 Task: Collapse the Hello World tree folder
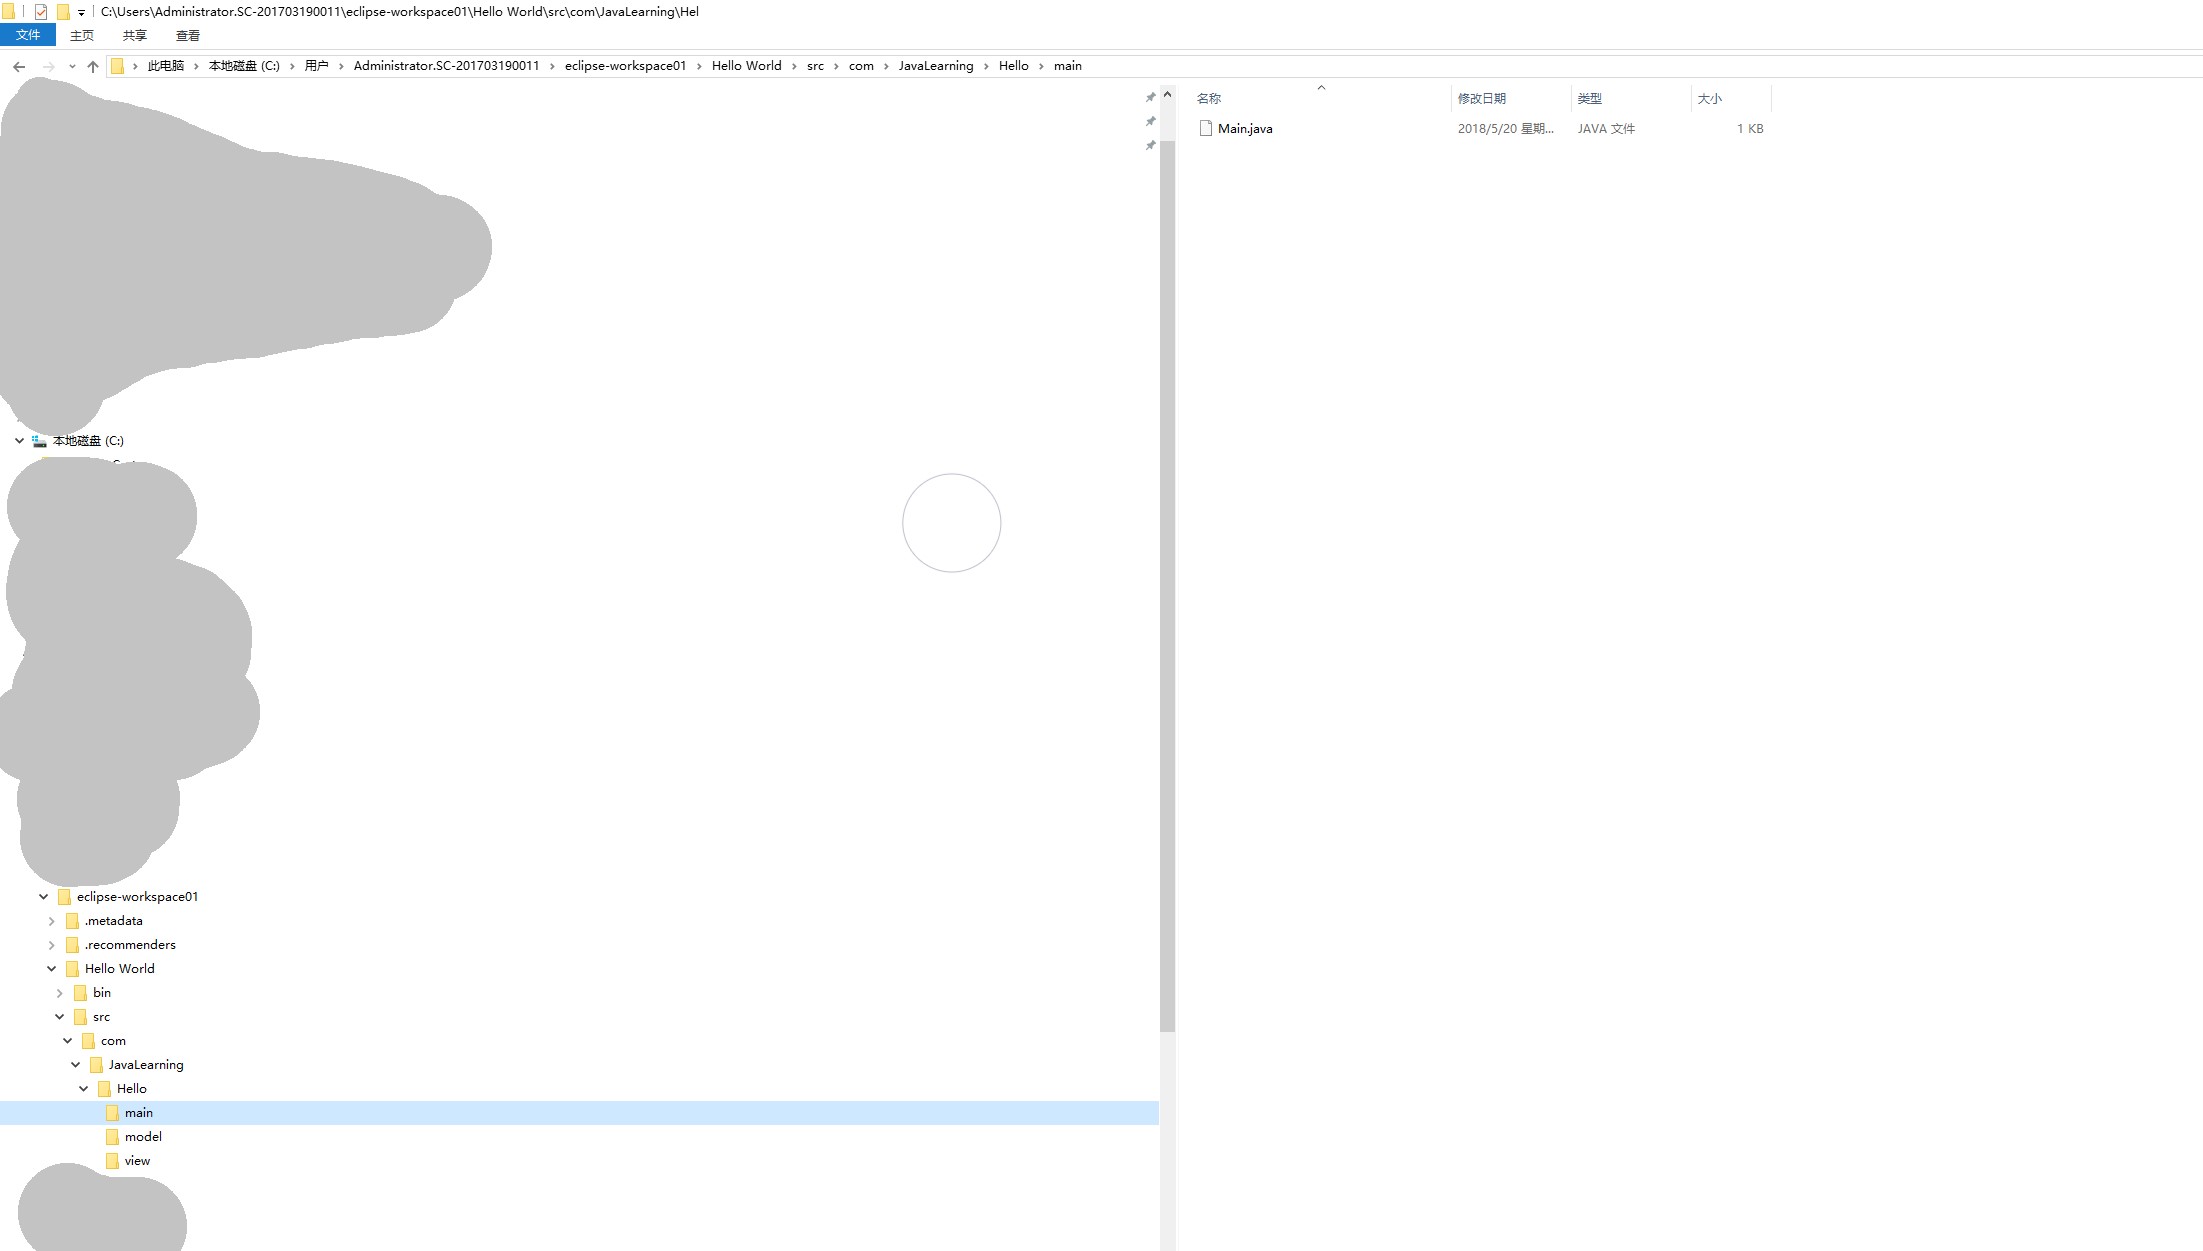pyautogui.click(x=52, y=969)
